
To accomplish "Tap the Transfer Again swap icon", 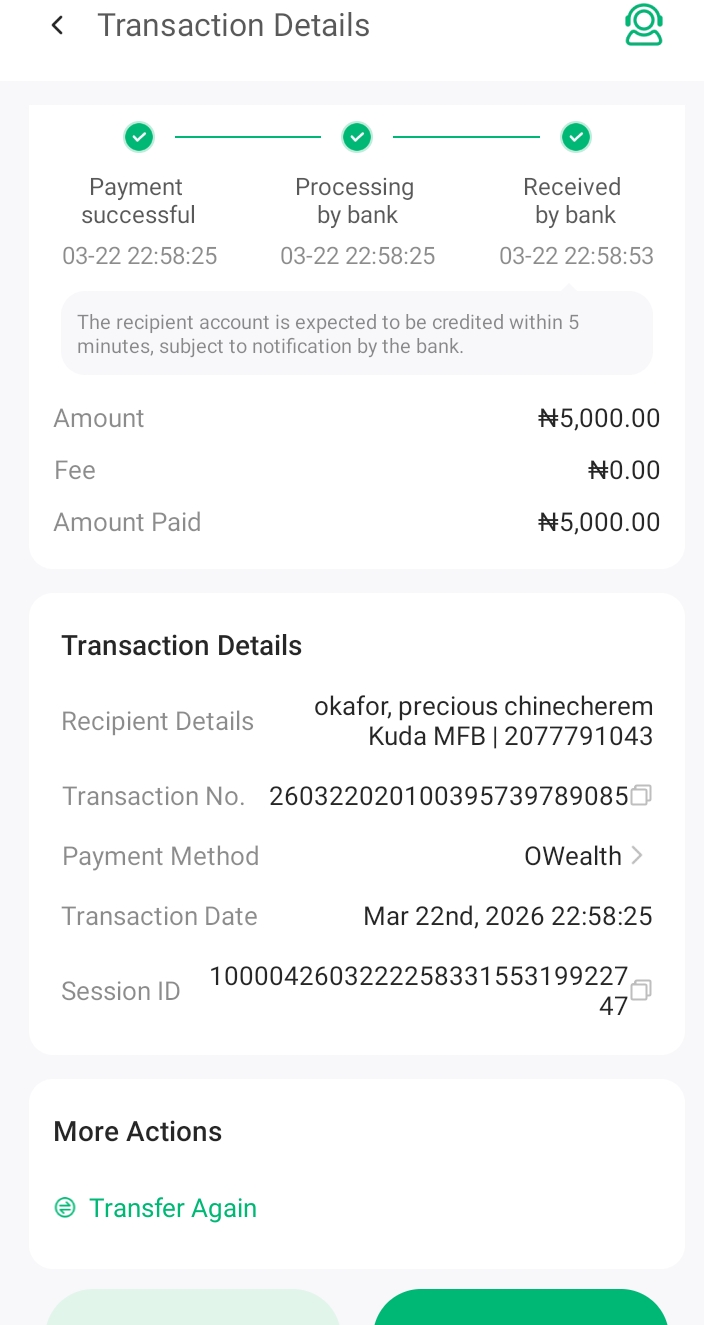I will (65, 1208).
